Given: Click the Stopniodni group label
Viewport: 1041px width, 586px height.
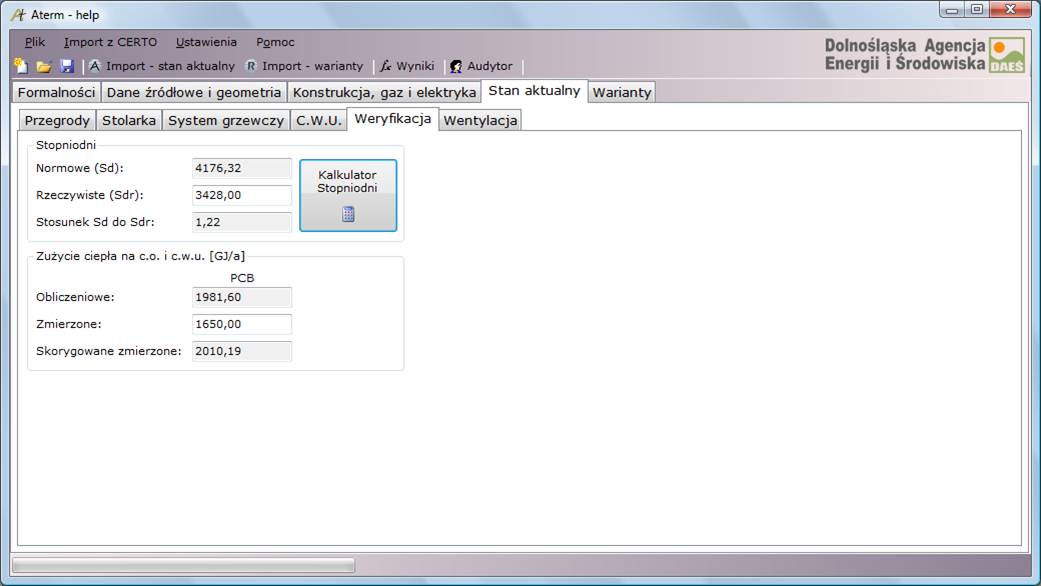Looking at the screenshot, I should click(66, 145).
